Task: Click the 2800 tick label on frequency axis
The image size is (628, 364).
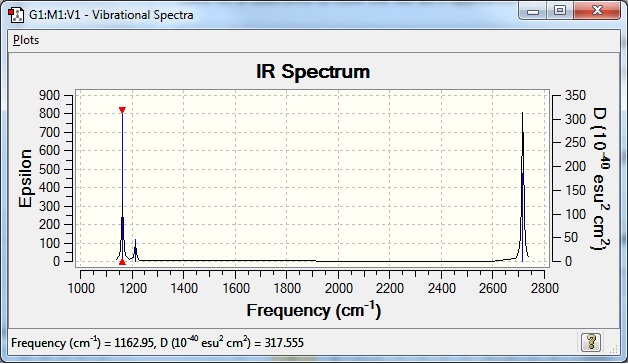Action: click(x=544, y=288)
